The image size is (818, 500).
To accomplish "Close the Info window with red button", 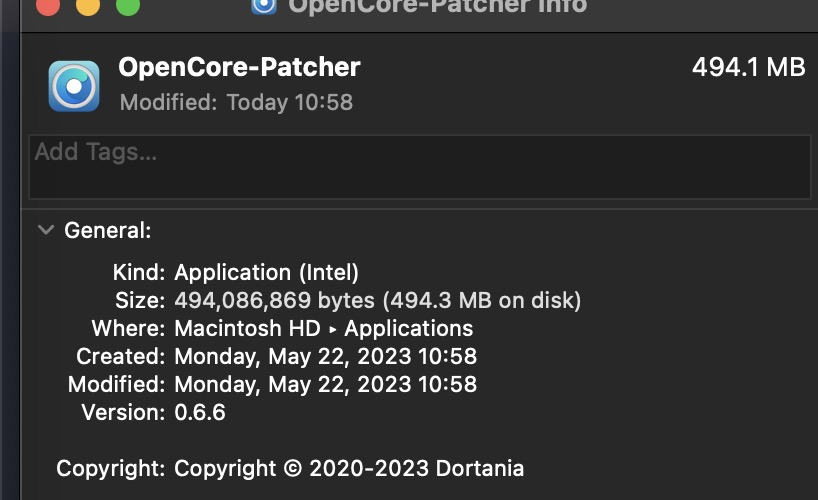I will coord(47,6).
